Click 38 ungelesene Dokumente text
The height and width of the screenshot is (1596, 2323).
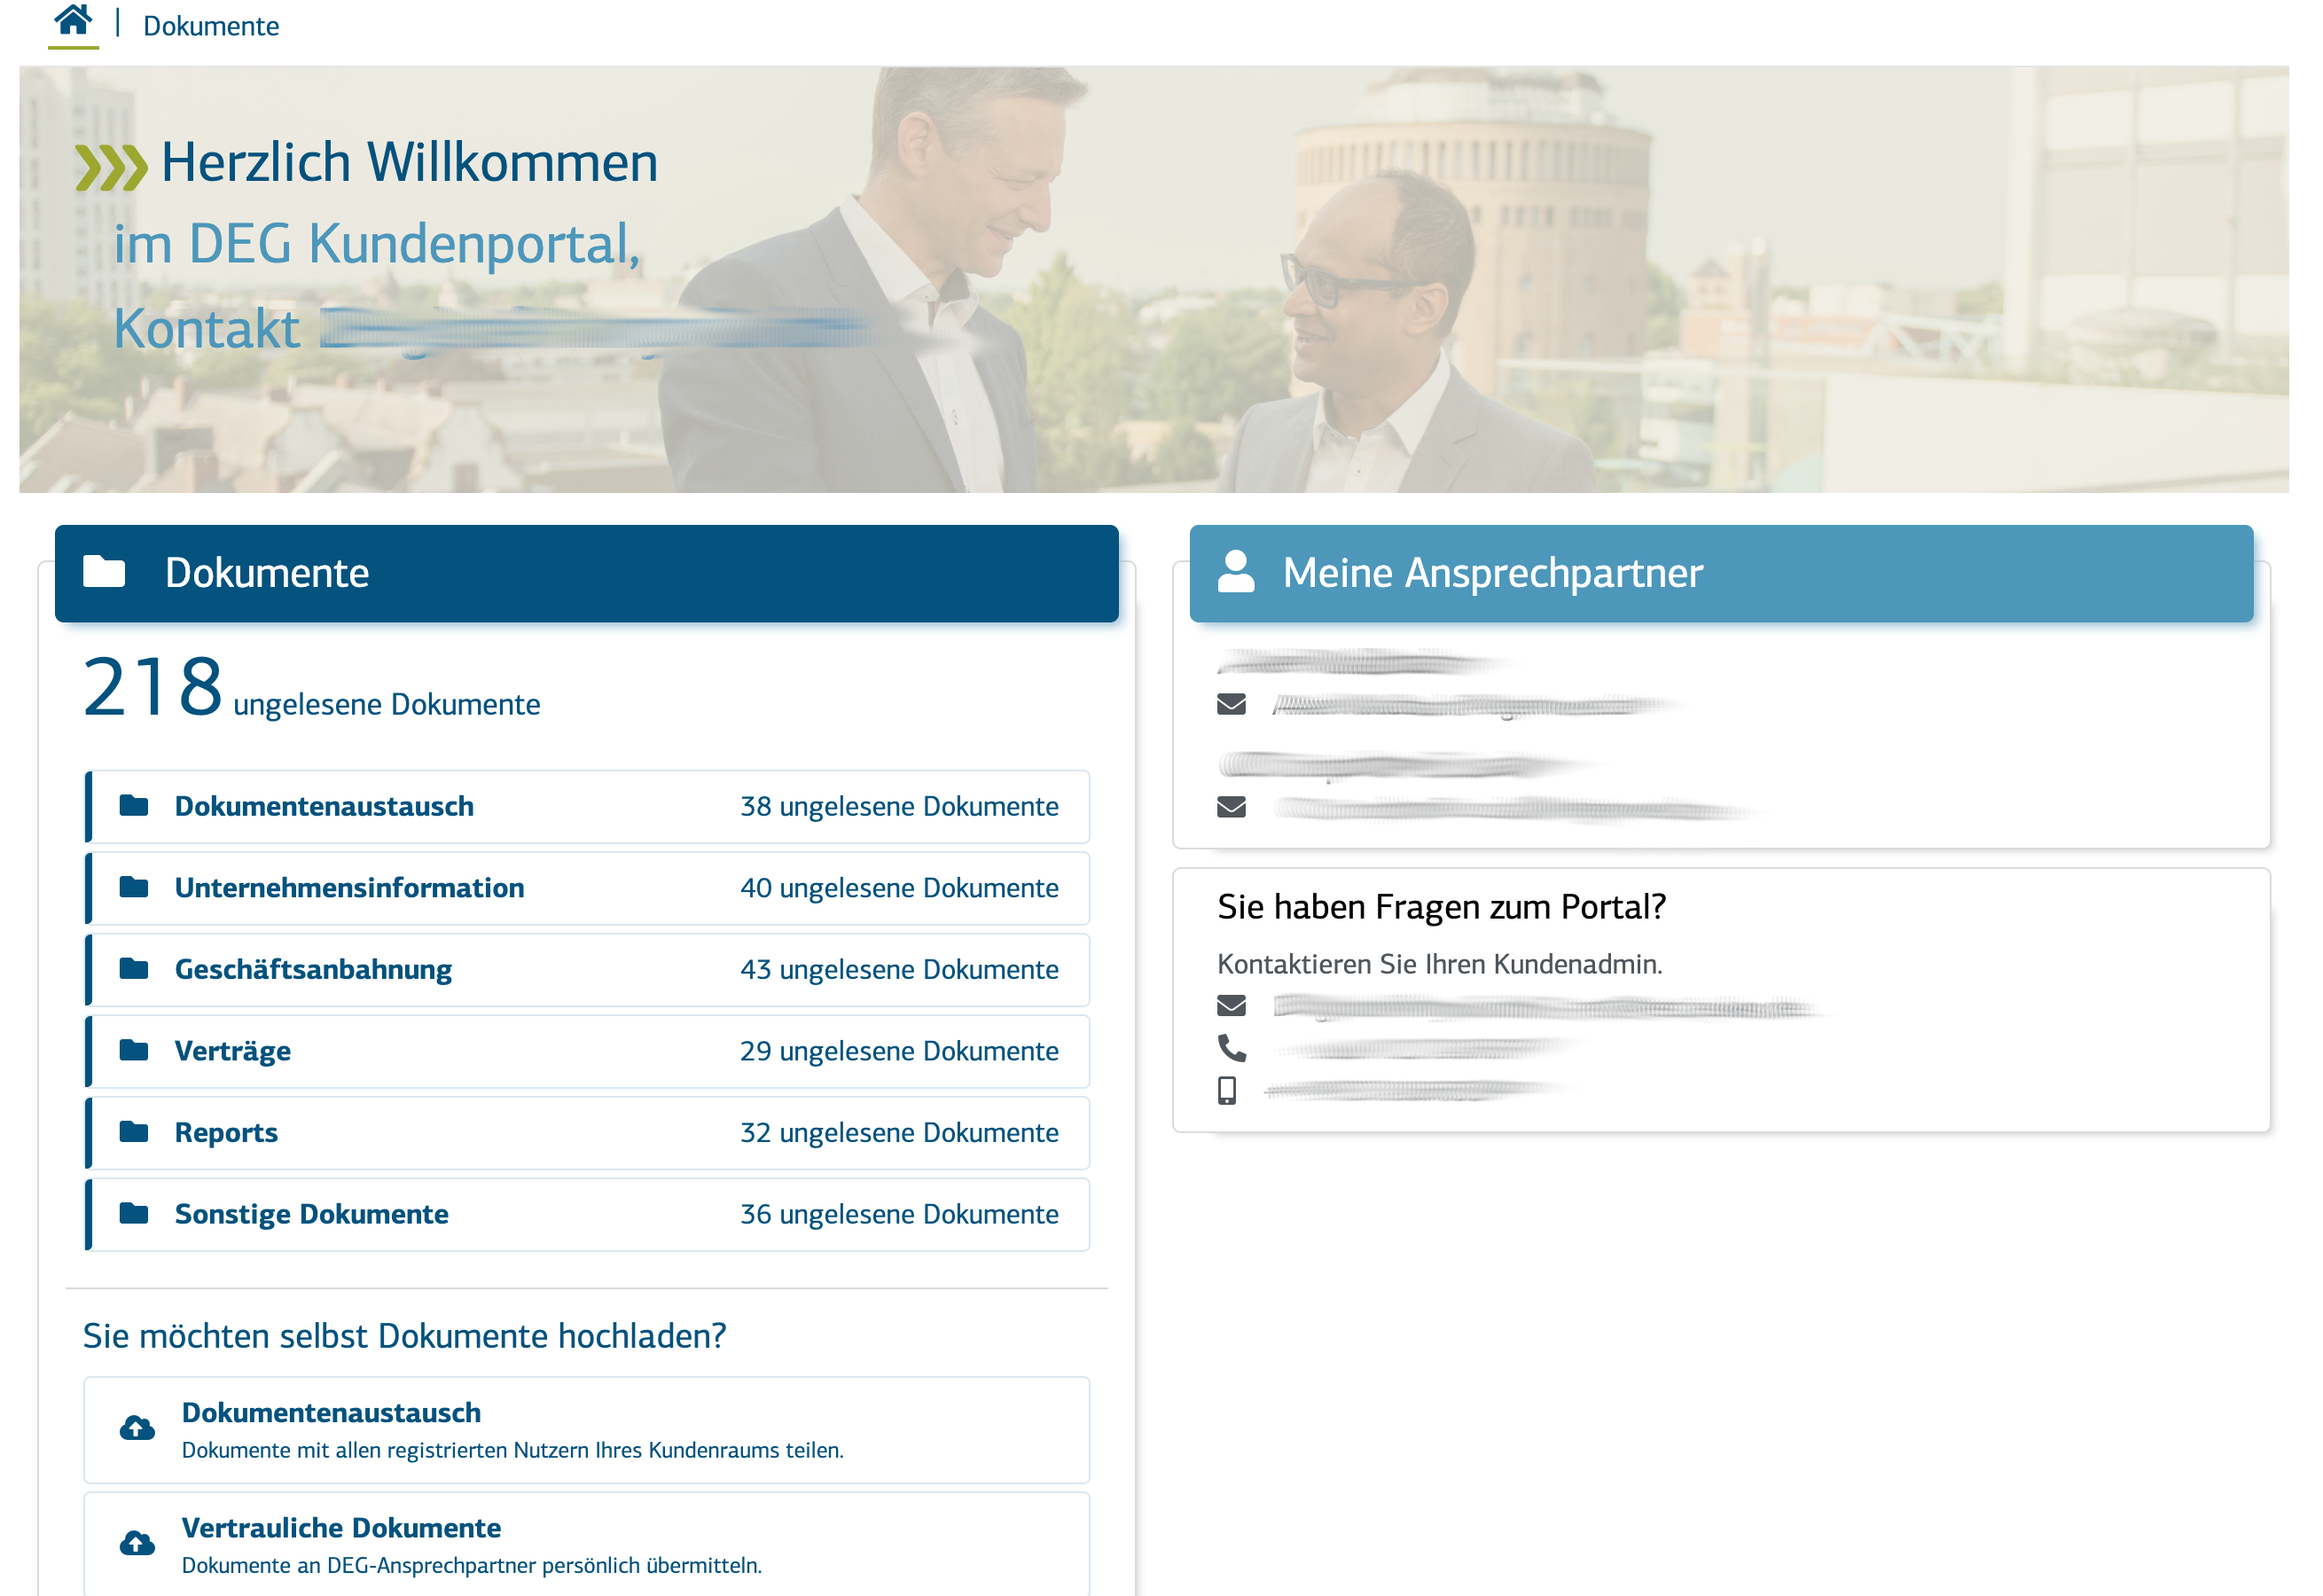coord(899,807)
